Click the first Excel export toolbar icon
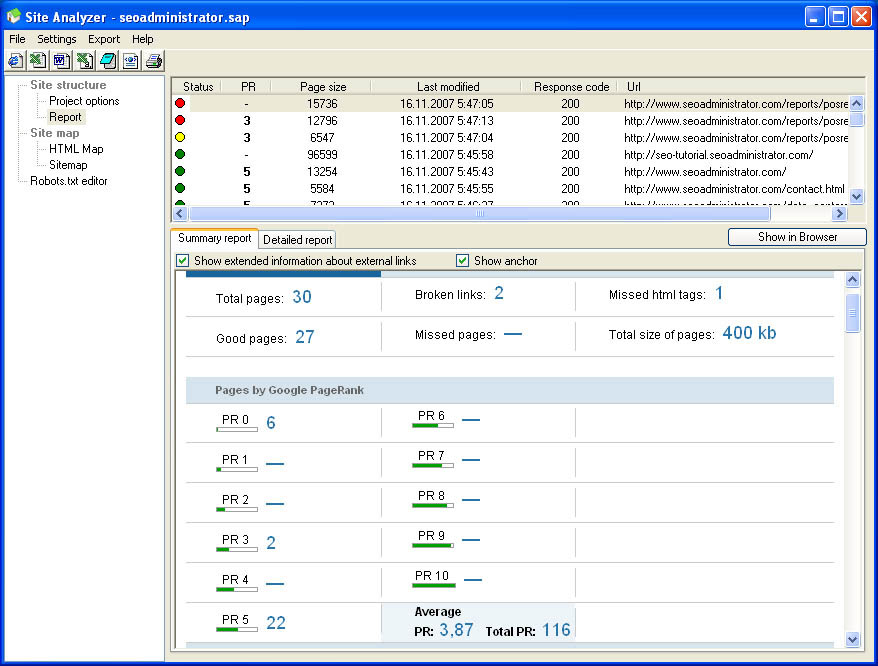Viewport: 878px width, 666px height. point(38,61)
